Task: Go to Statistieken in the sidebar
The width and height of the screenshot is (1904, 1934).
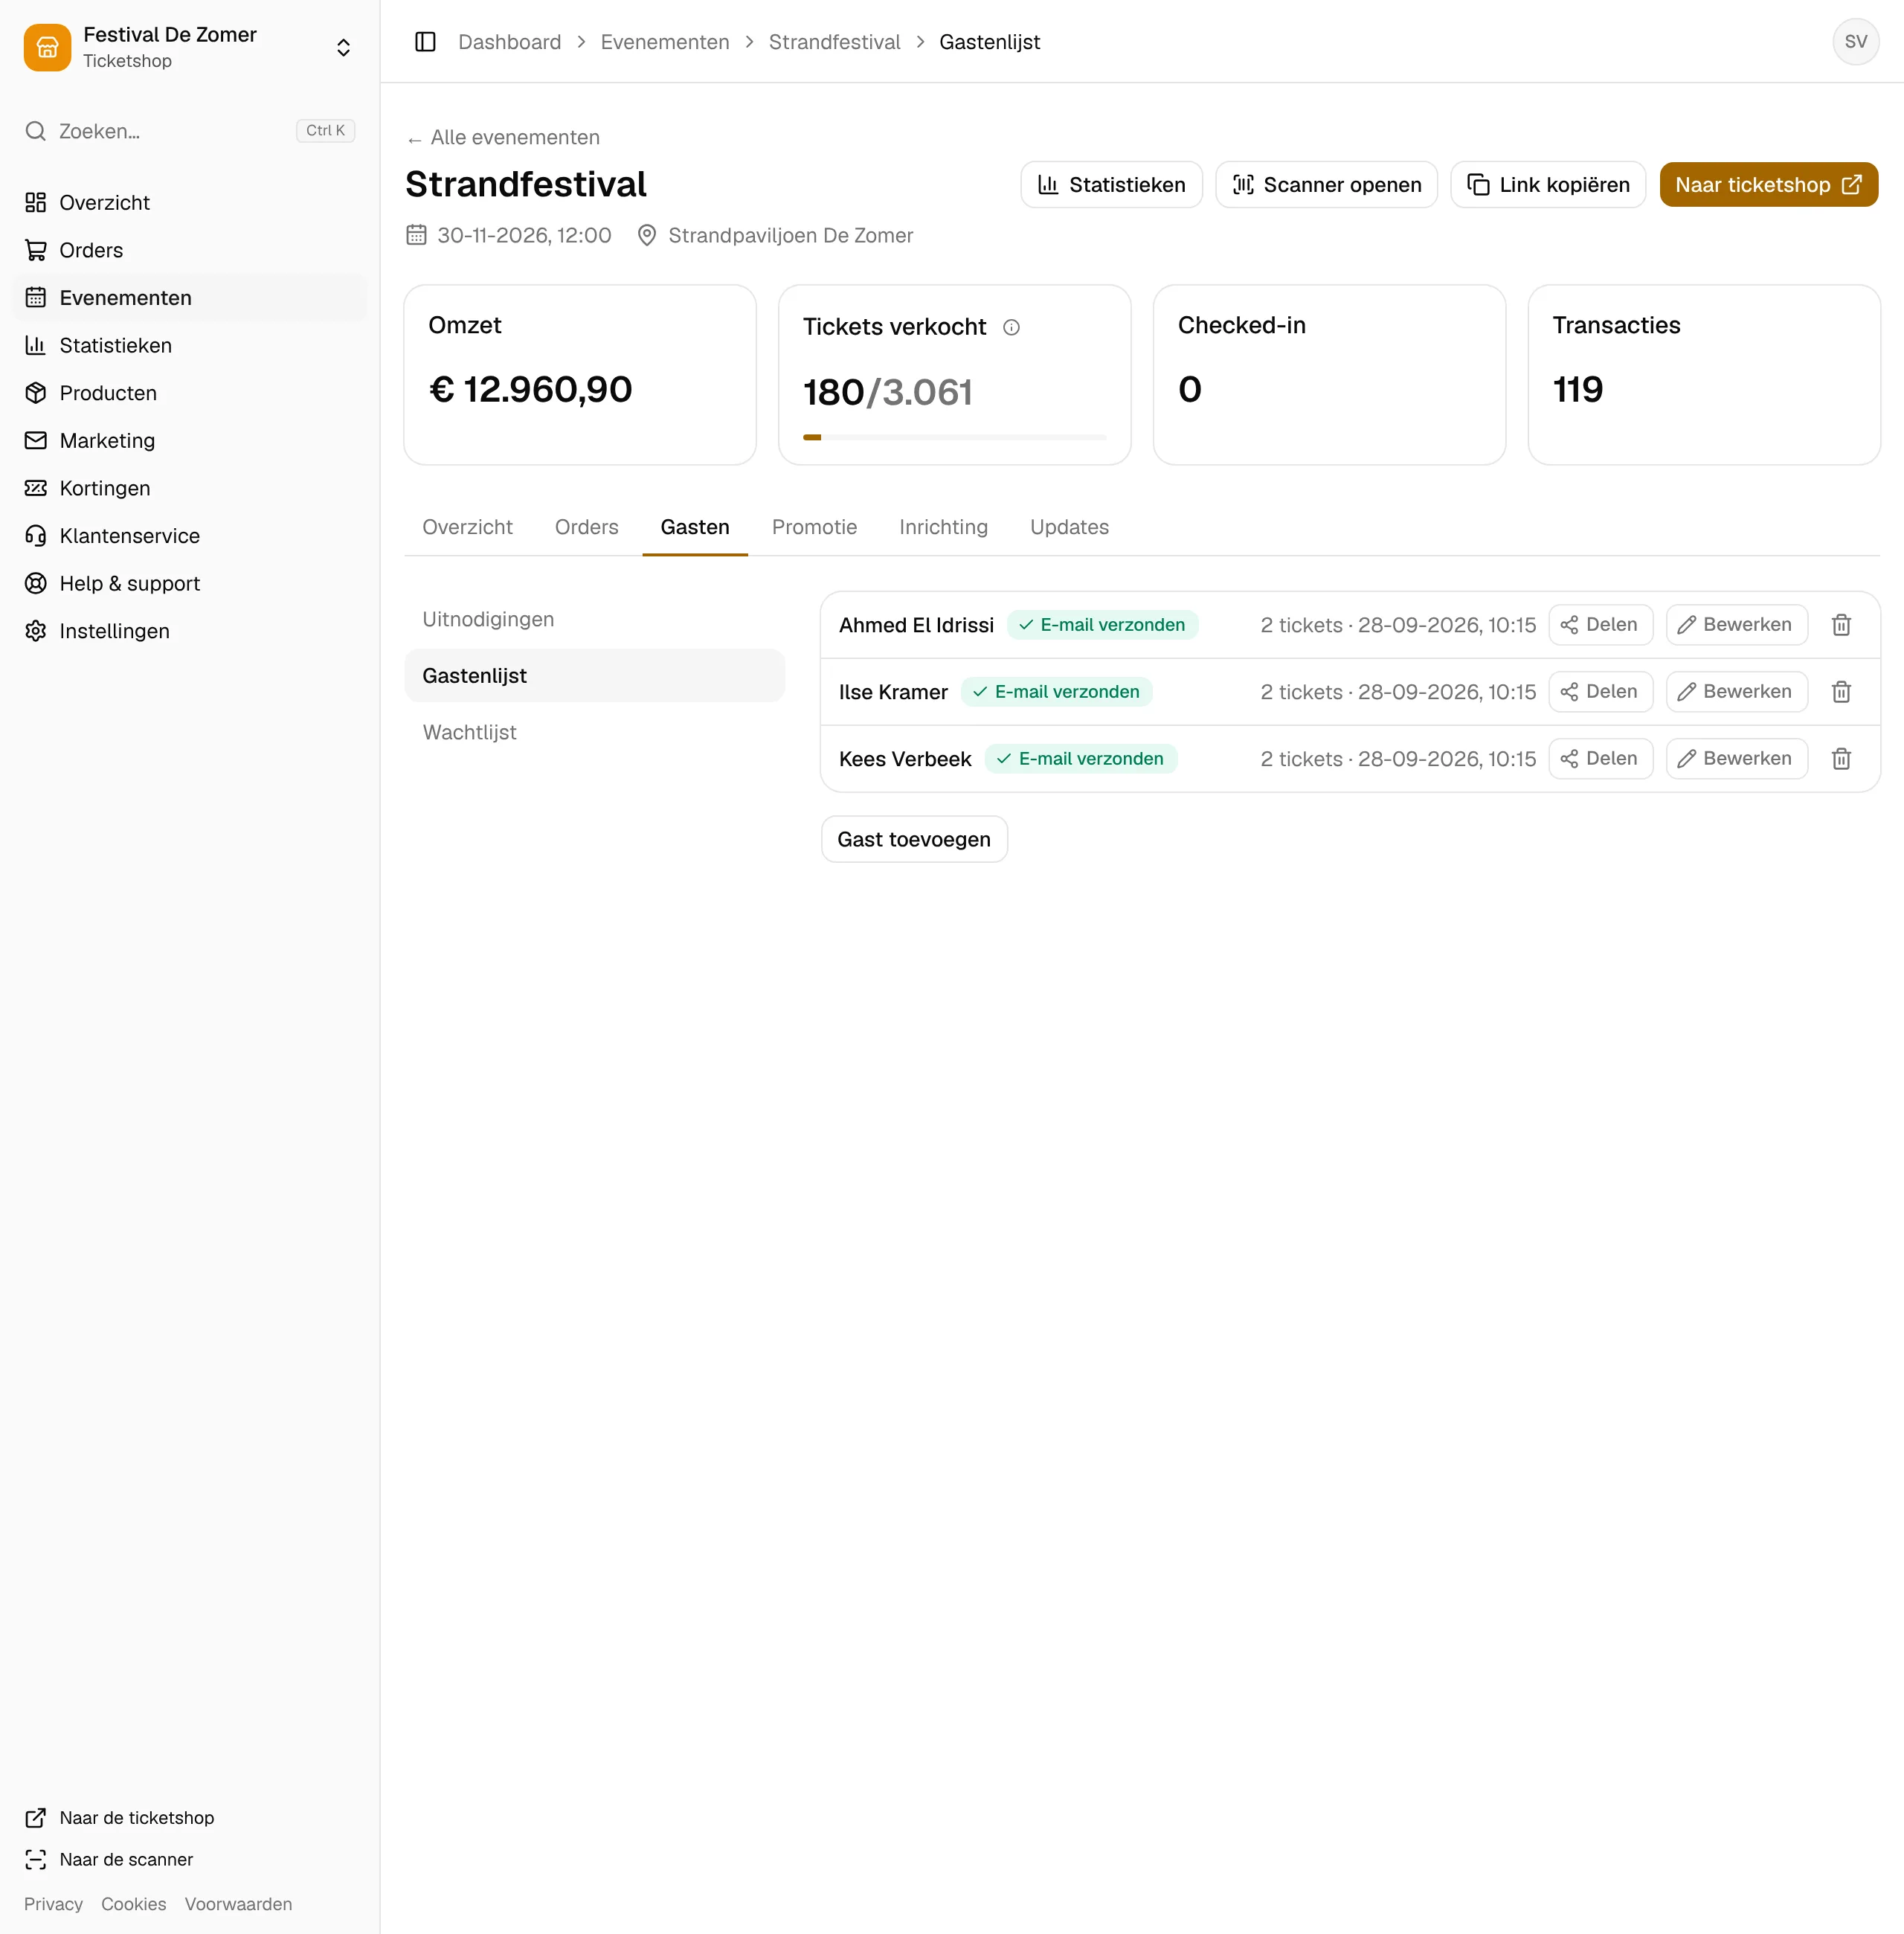Action: coord(190,346)
